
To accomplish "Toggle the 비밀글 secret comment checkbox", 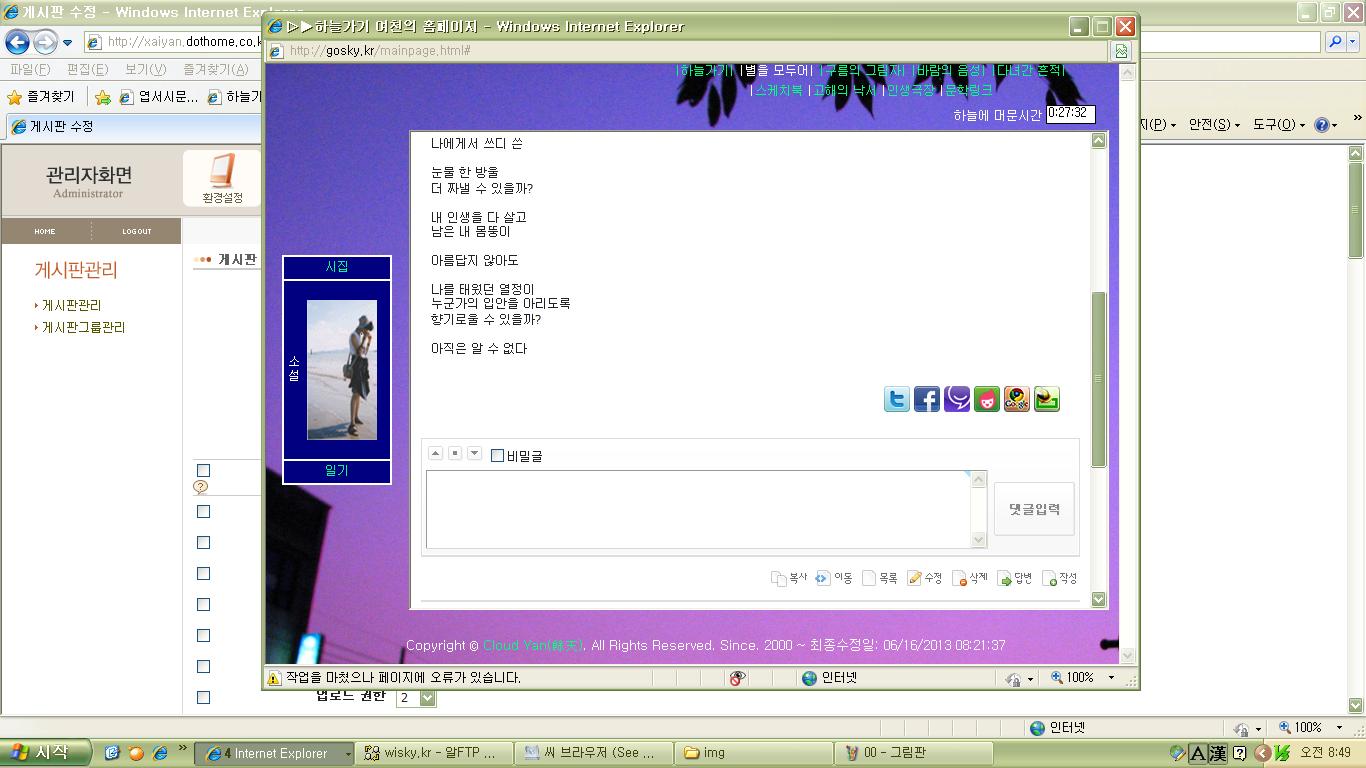I will [497, 456].
